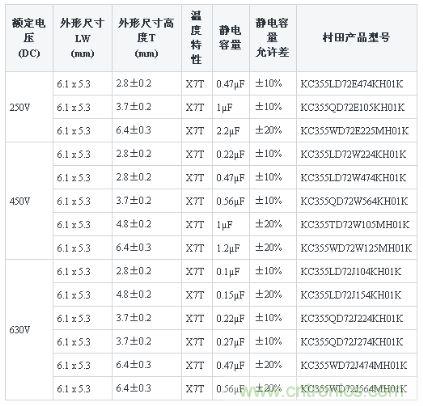
Task: Click product number KC355QD72E105KH01K
Action: [353, 107]
